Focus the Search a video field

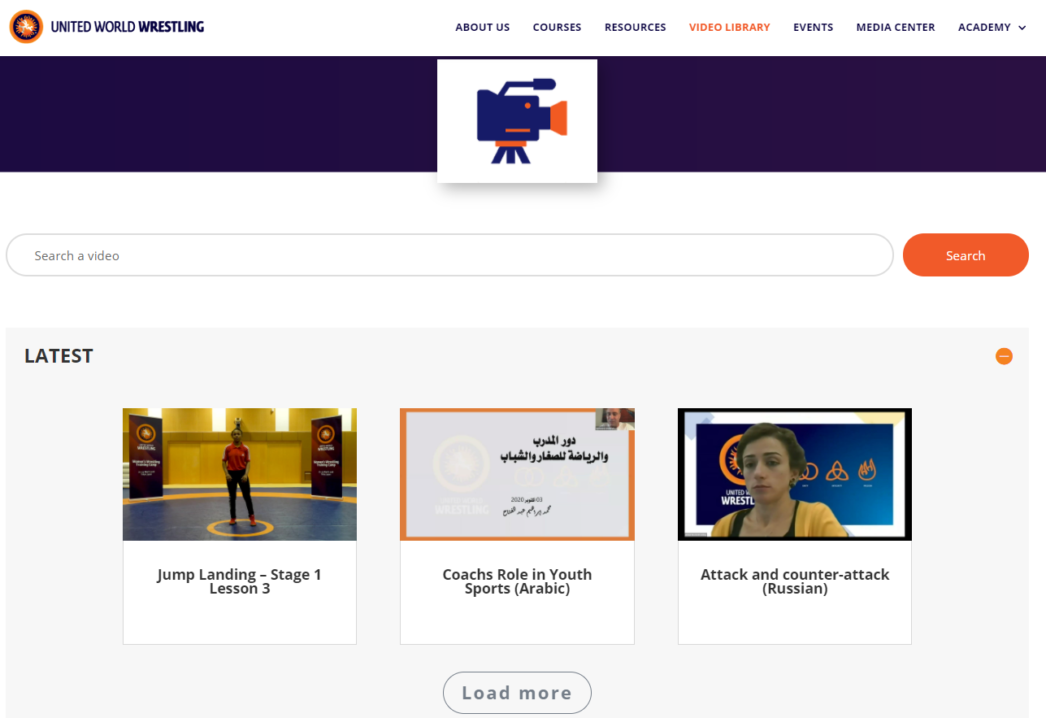450,255
